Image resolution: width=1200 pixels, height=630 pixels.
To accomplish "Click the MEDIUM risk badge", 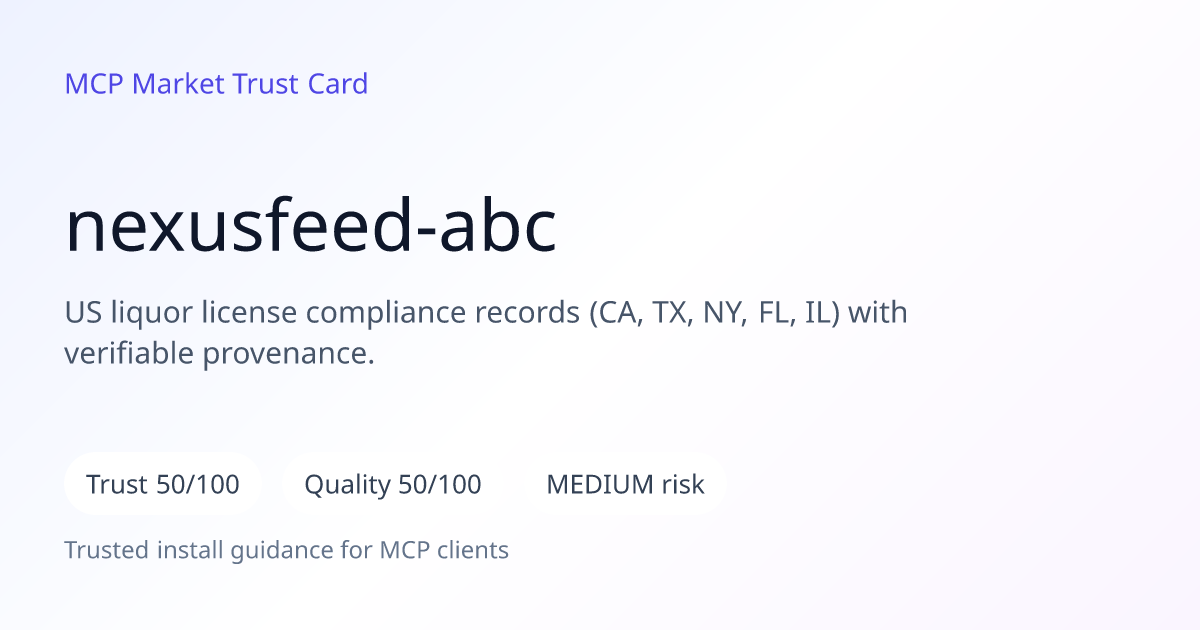I will point(625,485).
